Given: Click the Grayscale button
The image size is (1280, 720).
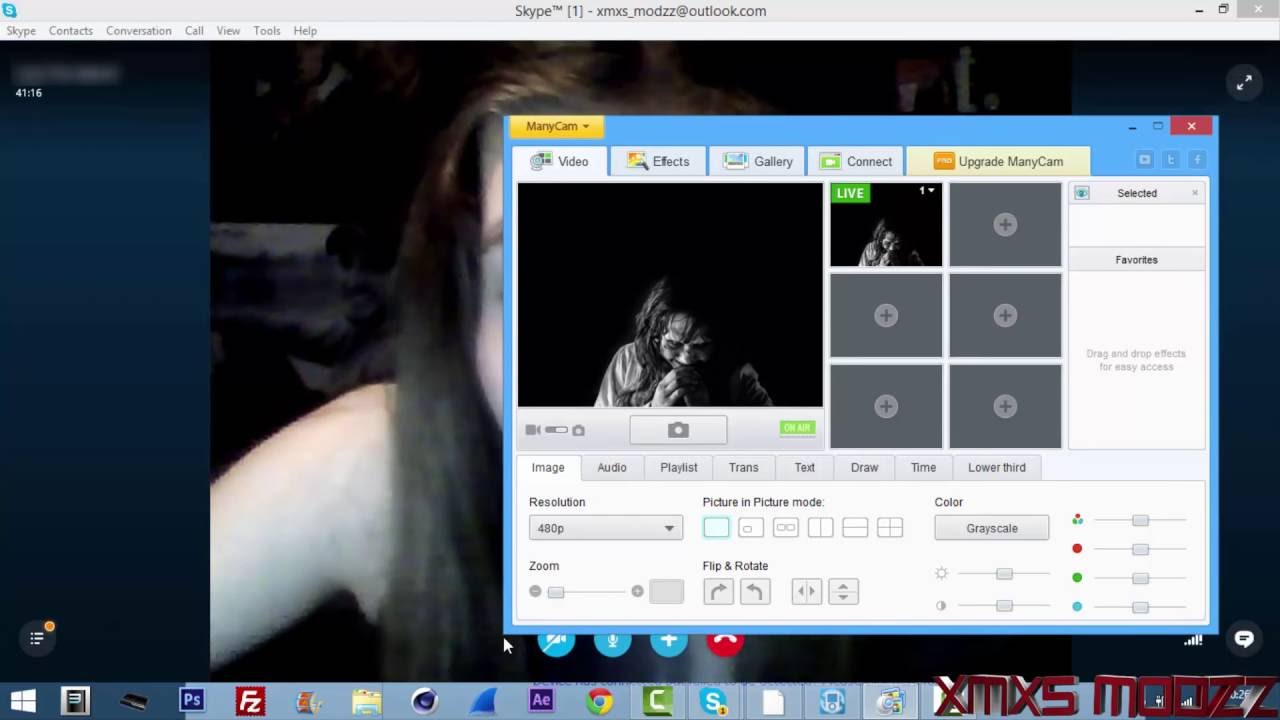Looking at the screenshot, I should click(992, 528).
